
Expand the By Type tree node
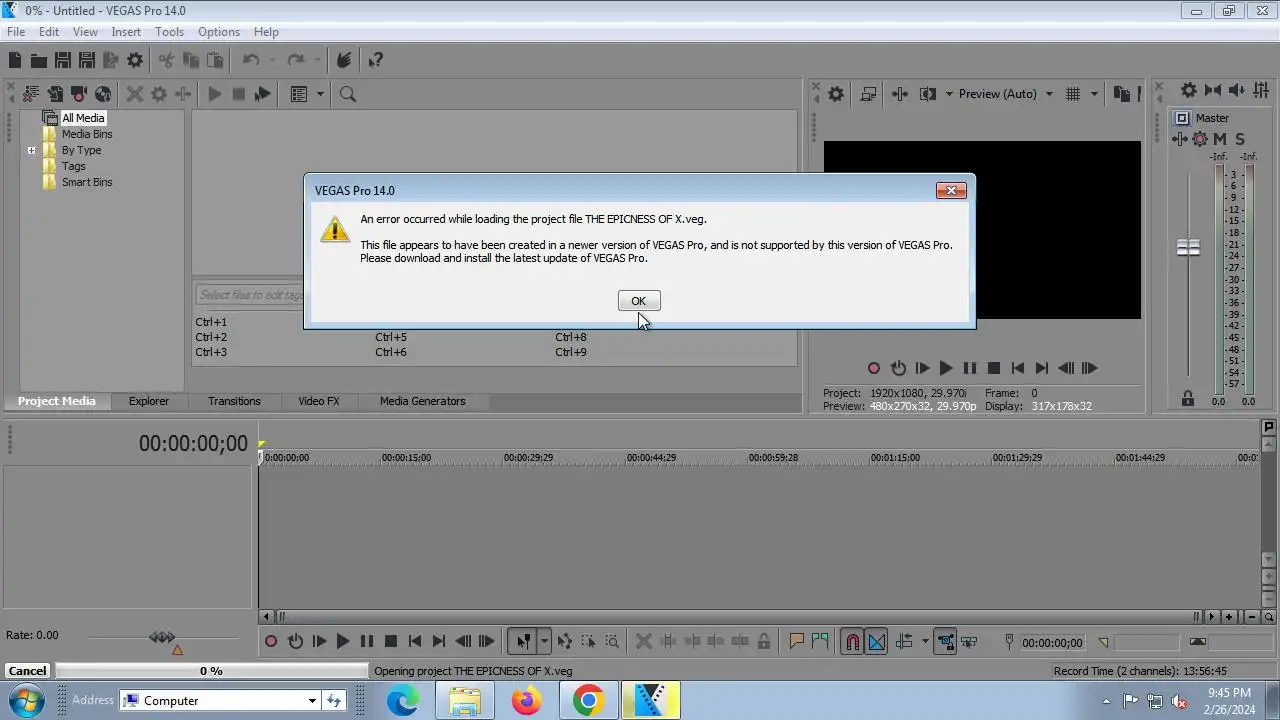tap(31, 151)
